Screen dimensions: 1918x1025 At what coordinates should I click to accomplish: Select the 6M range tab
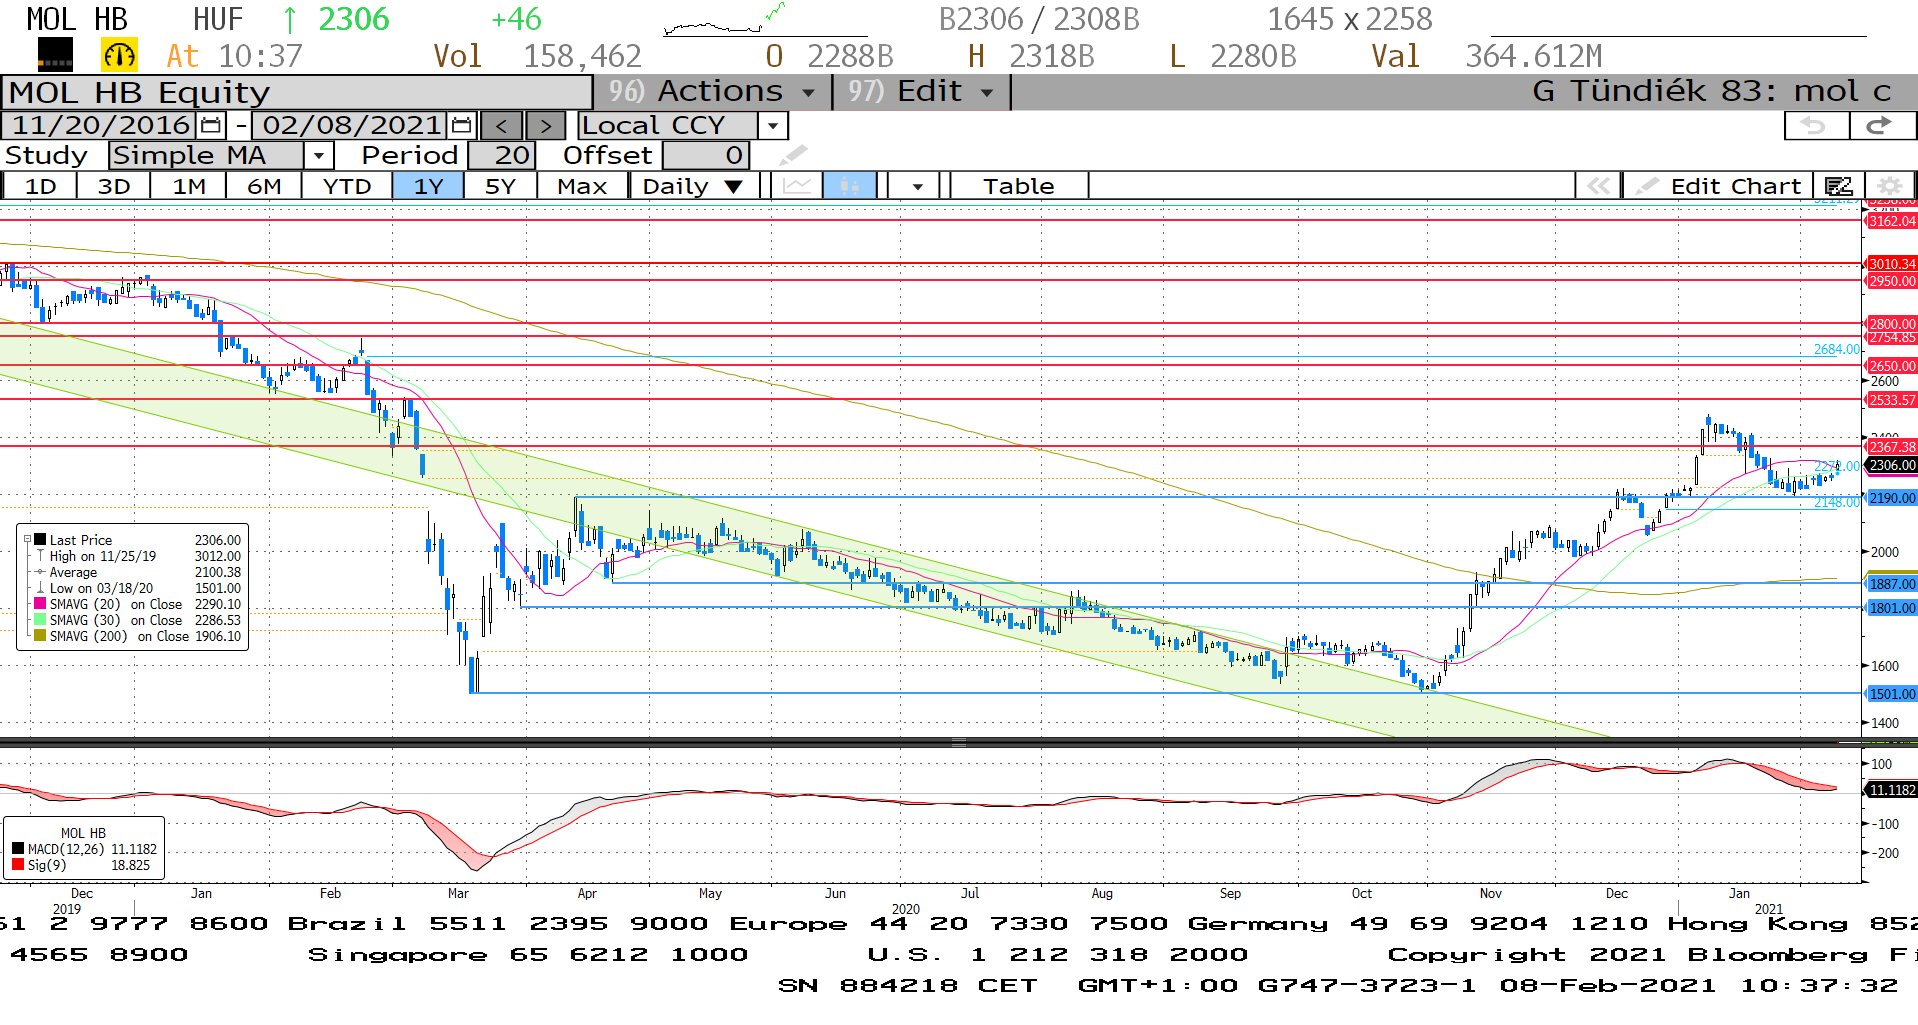(264, 186)
